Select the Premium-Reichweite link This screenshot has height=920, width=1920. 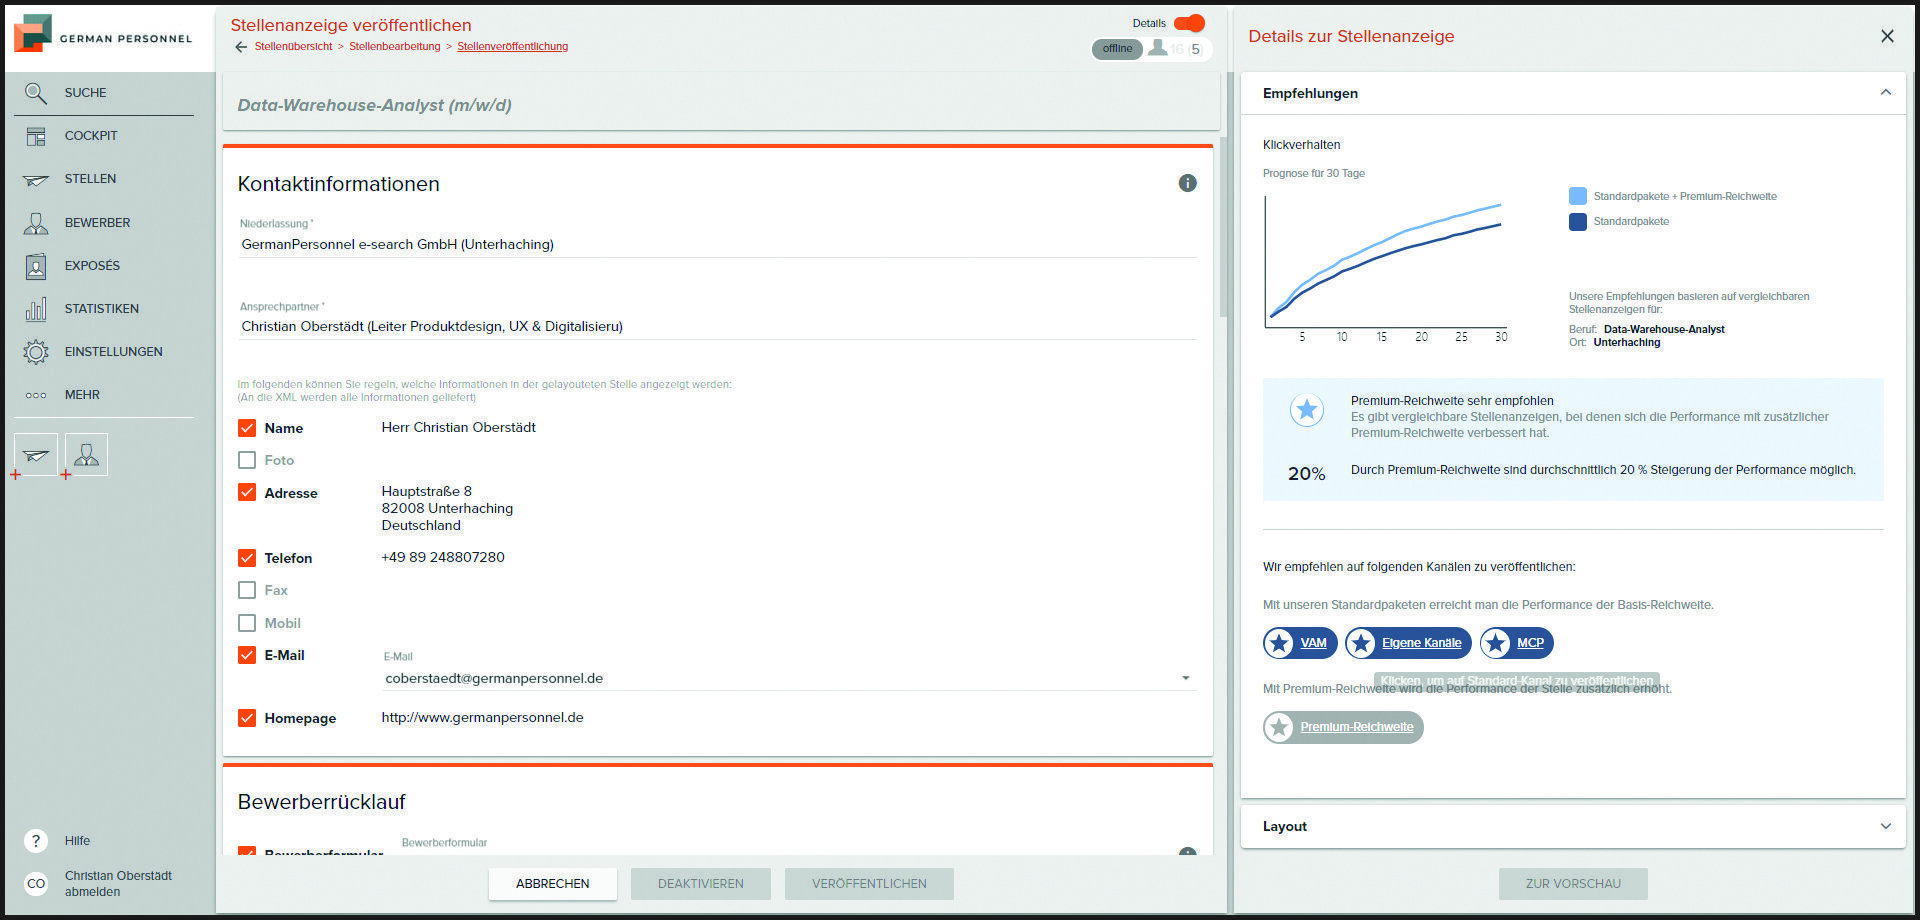click(x=1357, y=727)
